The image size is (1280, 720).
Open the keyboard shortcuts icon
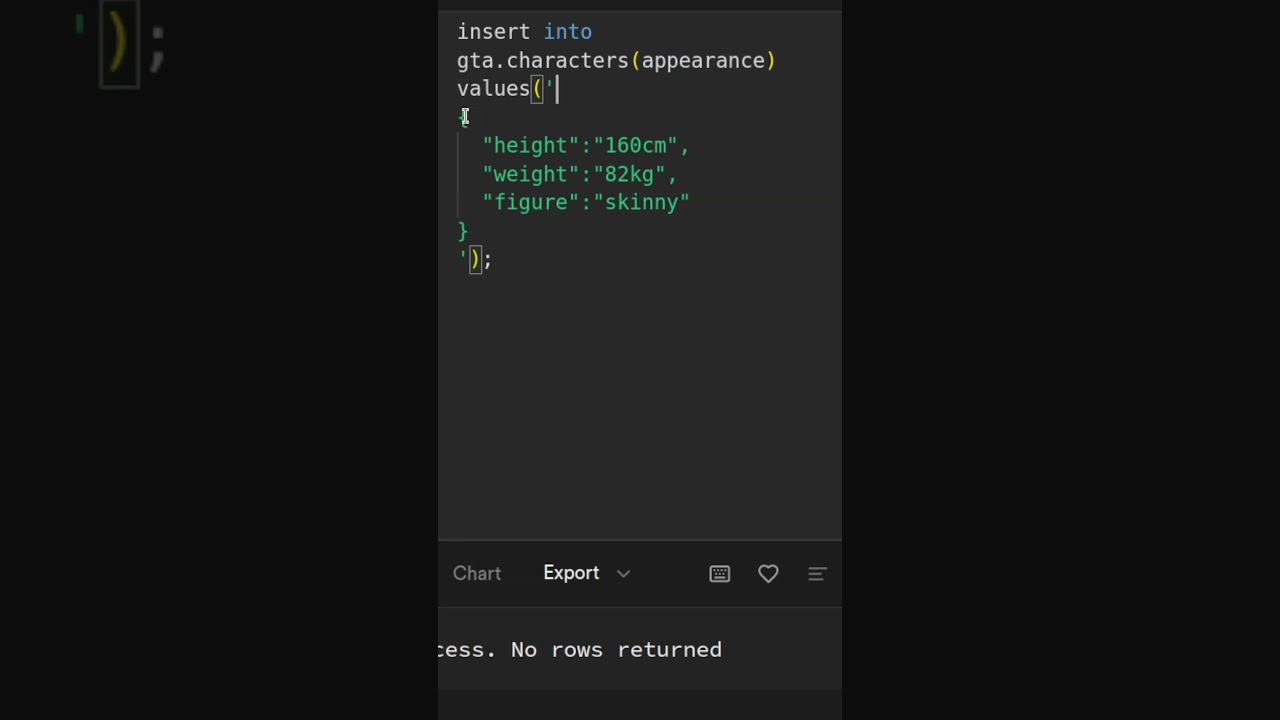click(x=720, y=574)
